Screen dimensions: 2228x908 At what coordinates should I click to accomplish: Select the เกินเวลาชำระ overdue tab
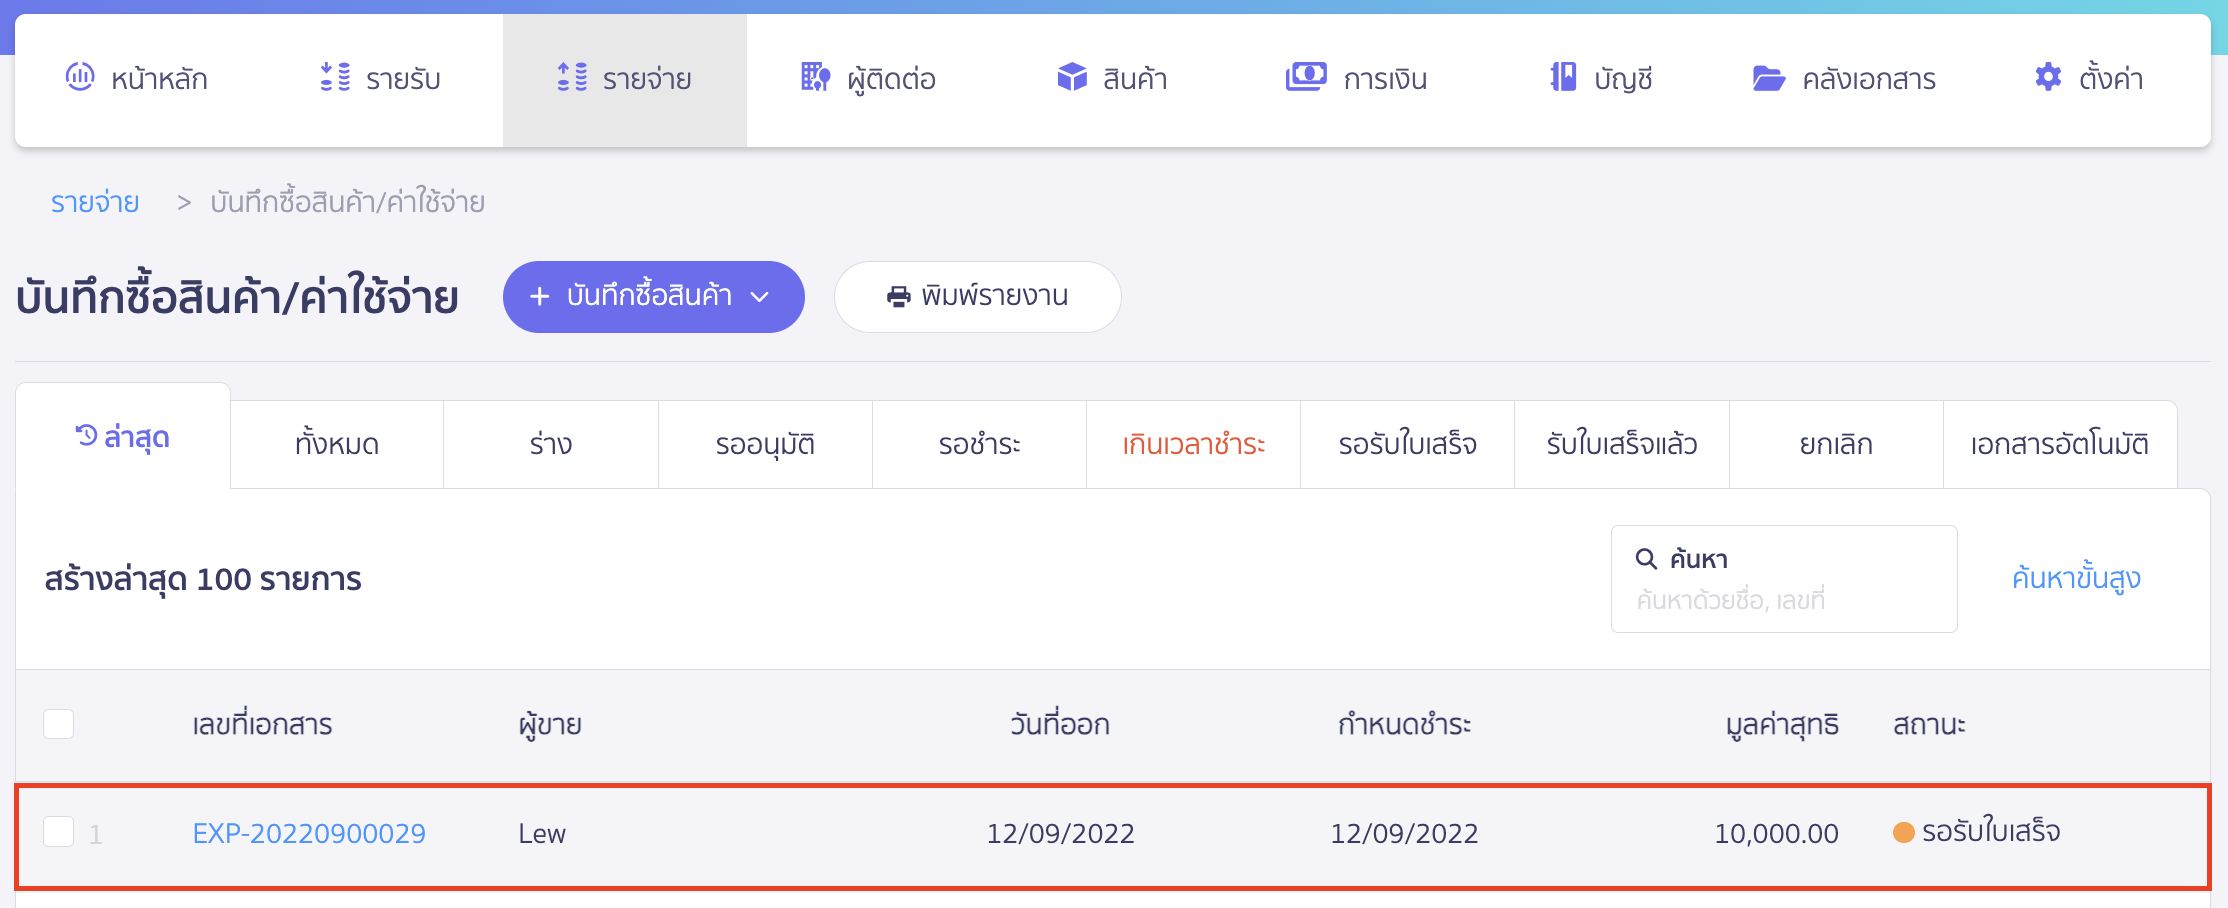[1192, 444]
